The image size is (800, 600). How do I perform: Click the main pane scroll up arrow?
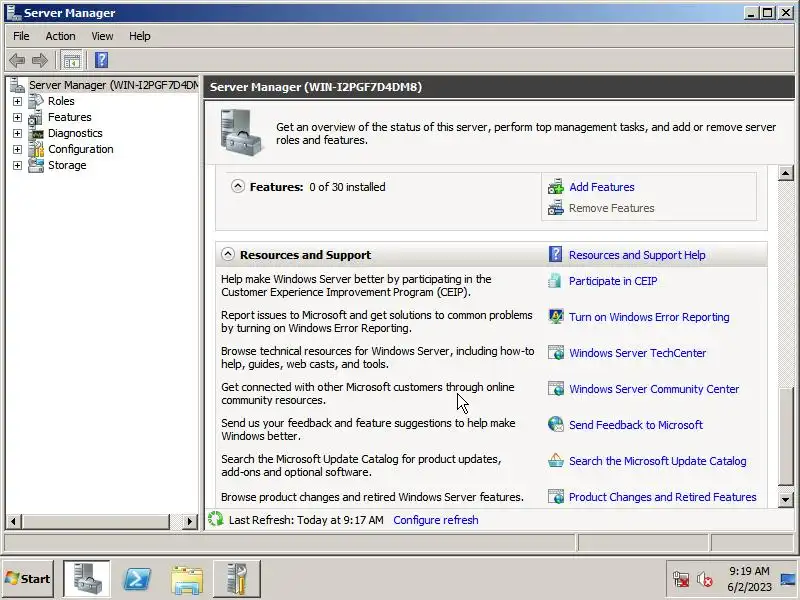click(786, 173)
